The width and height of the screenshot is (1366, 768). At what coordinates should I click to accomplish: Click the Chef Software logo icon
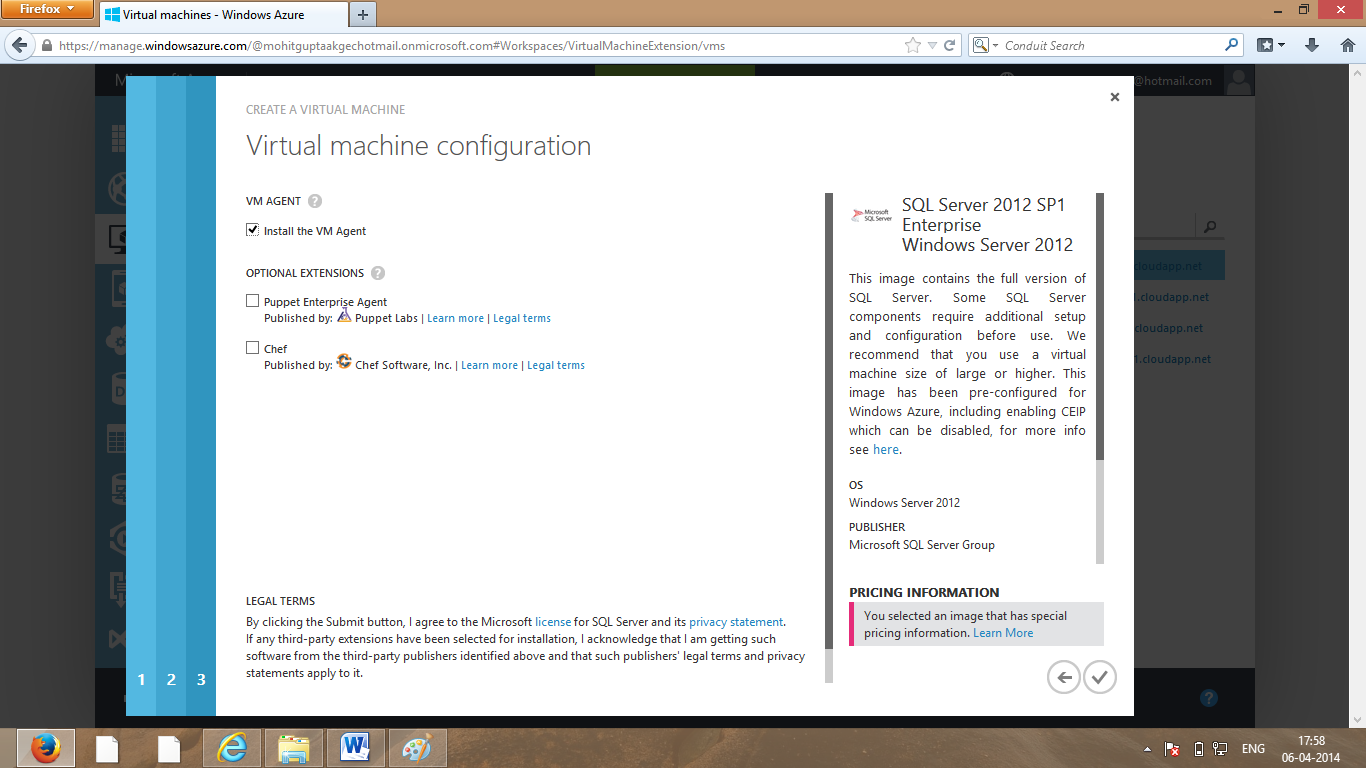(x=344, y=362)
